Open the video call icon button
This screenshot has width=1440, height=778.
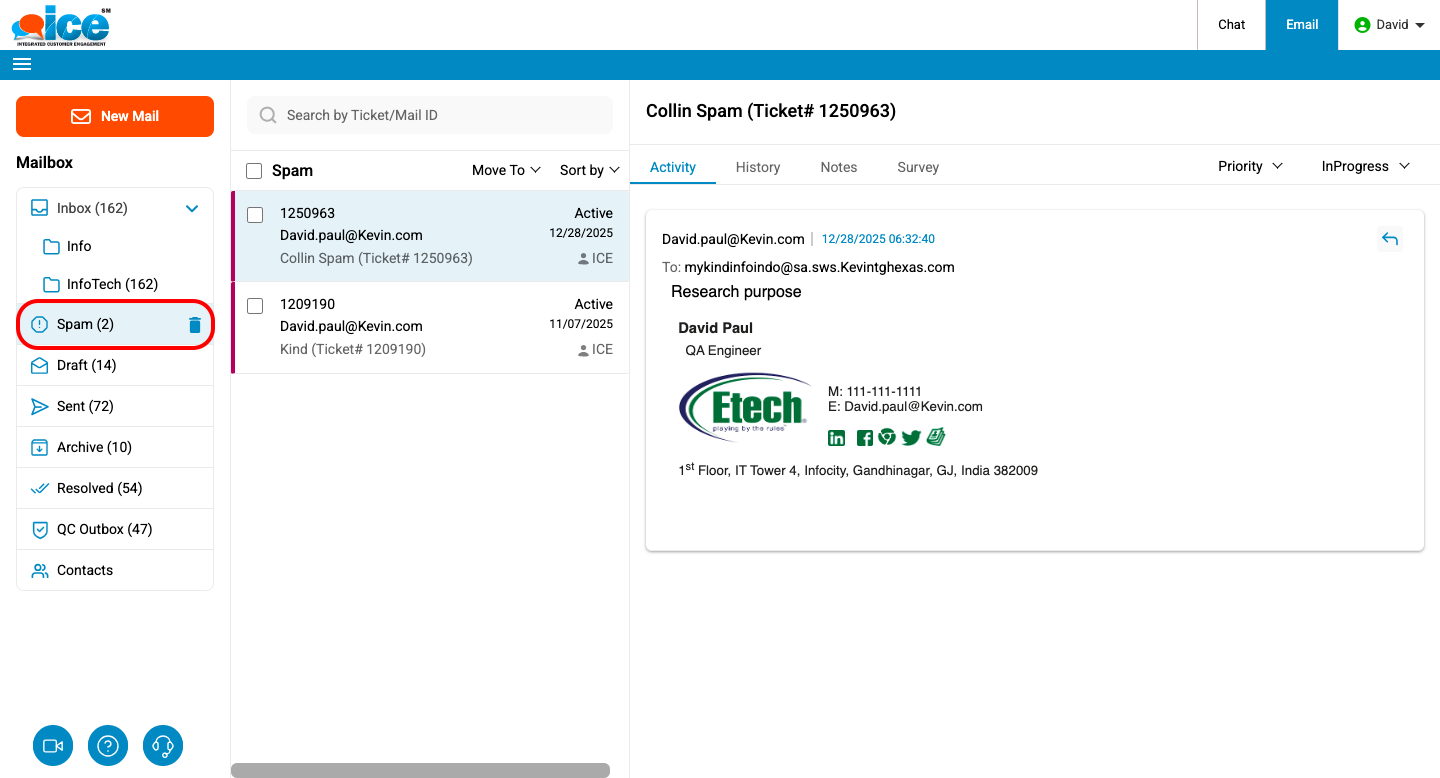coord(53,746)
